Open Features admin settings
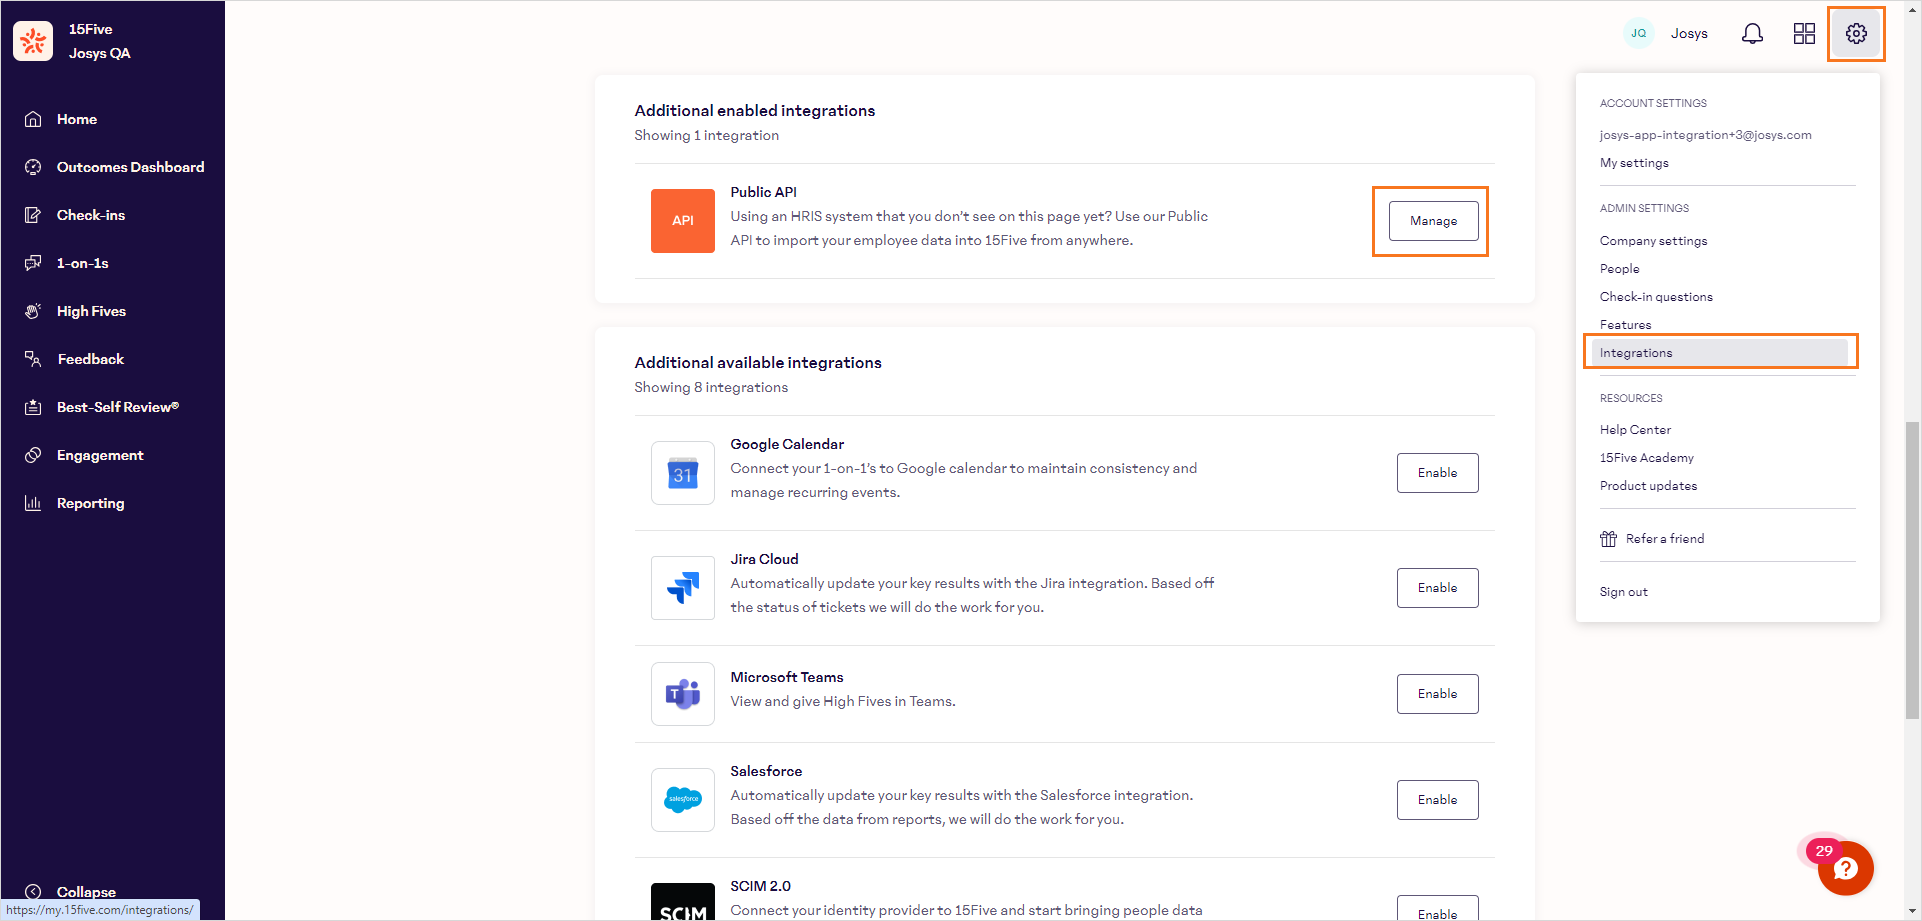1922x921 pixels. tap(1625, 325)
